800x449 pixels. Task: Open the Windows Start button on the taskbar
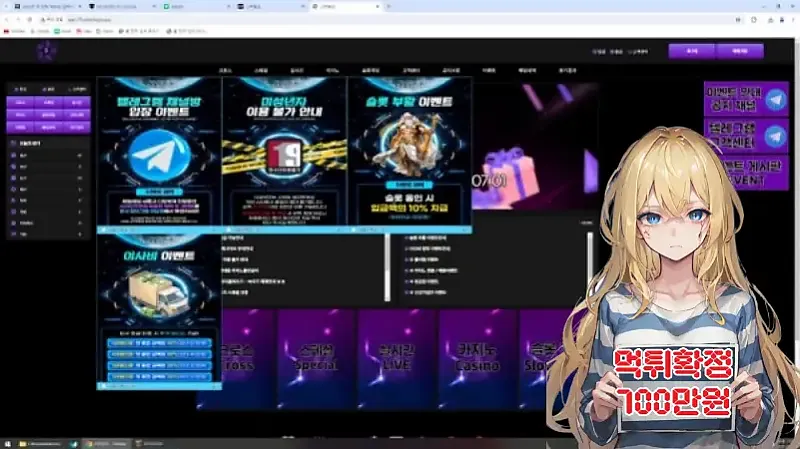pyautogui.click(x=7, y=442)
